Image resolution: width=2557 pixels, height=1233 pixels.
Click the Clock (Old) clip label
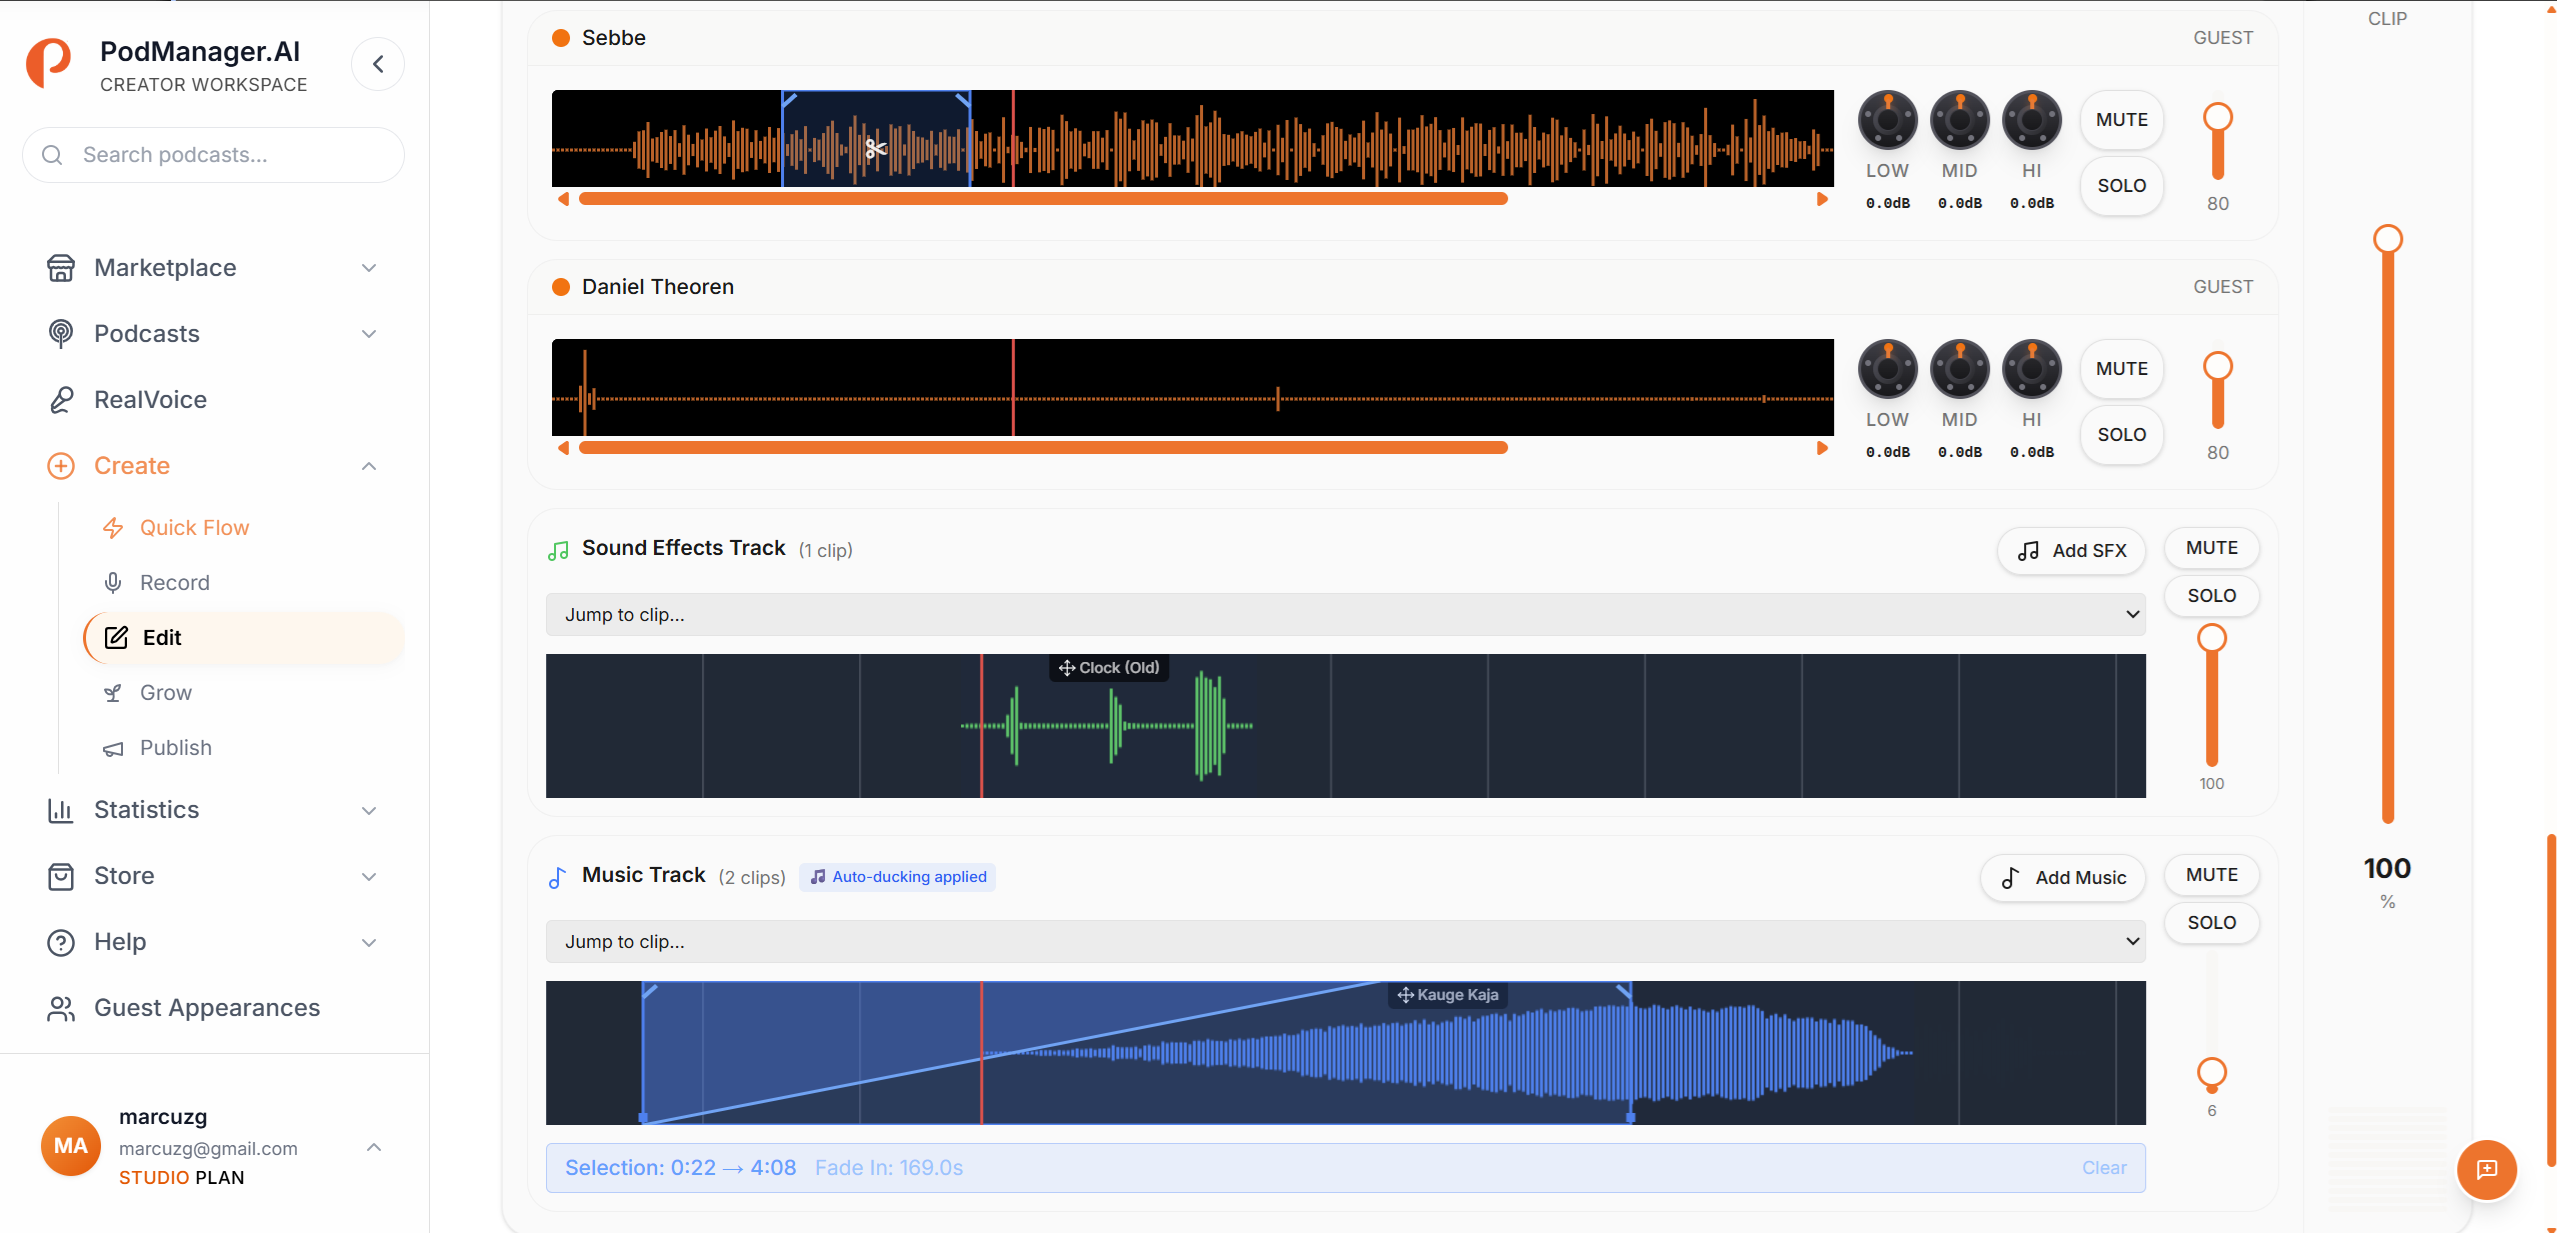pos(1109,668)
